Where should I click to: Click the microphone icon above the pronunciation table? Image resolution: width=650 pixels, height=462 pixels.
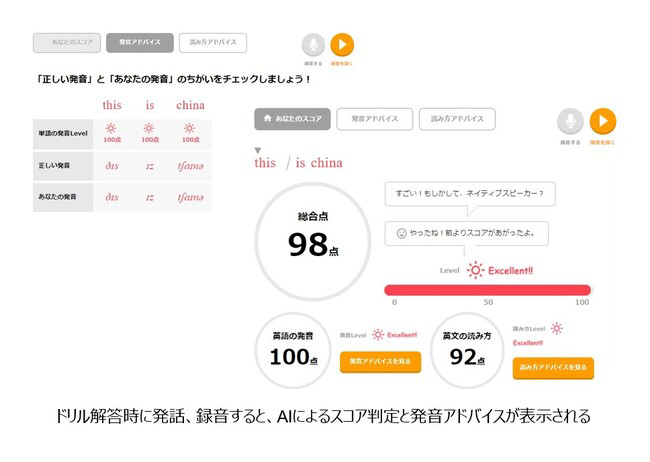tap(313, 45)
